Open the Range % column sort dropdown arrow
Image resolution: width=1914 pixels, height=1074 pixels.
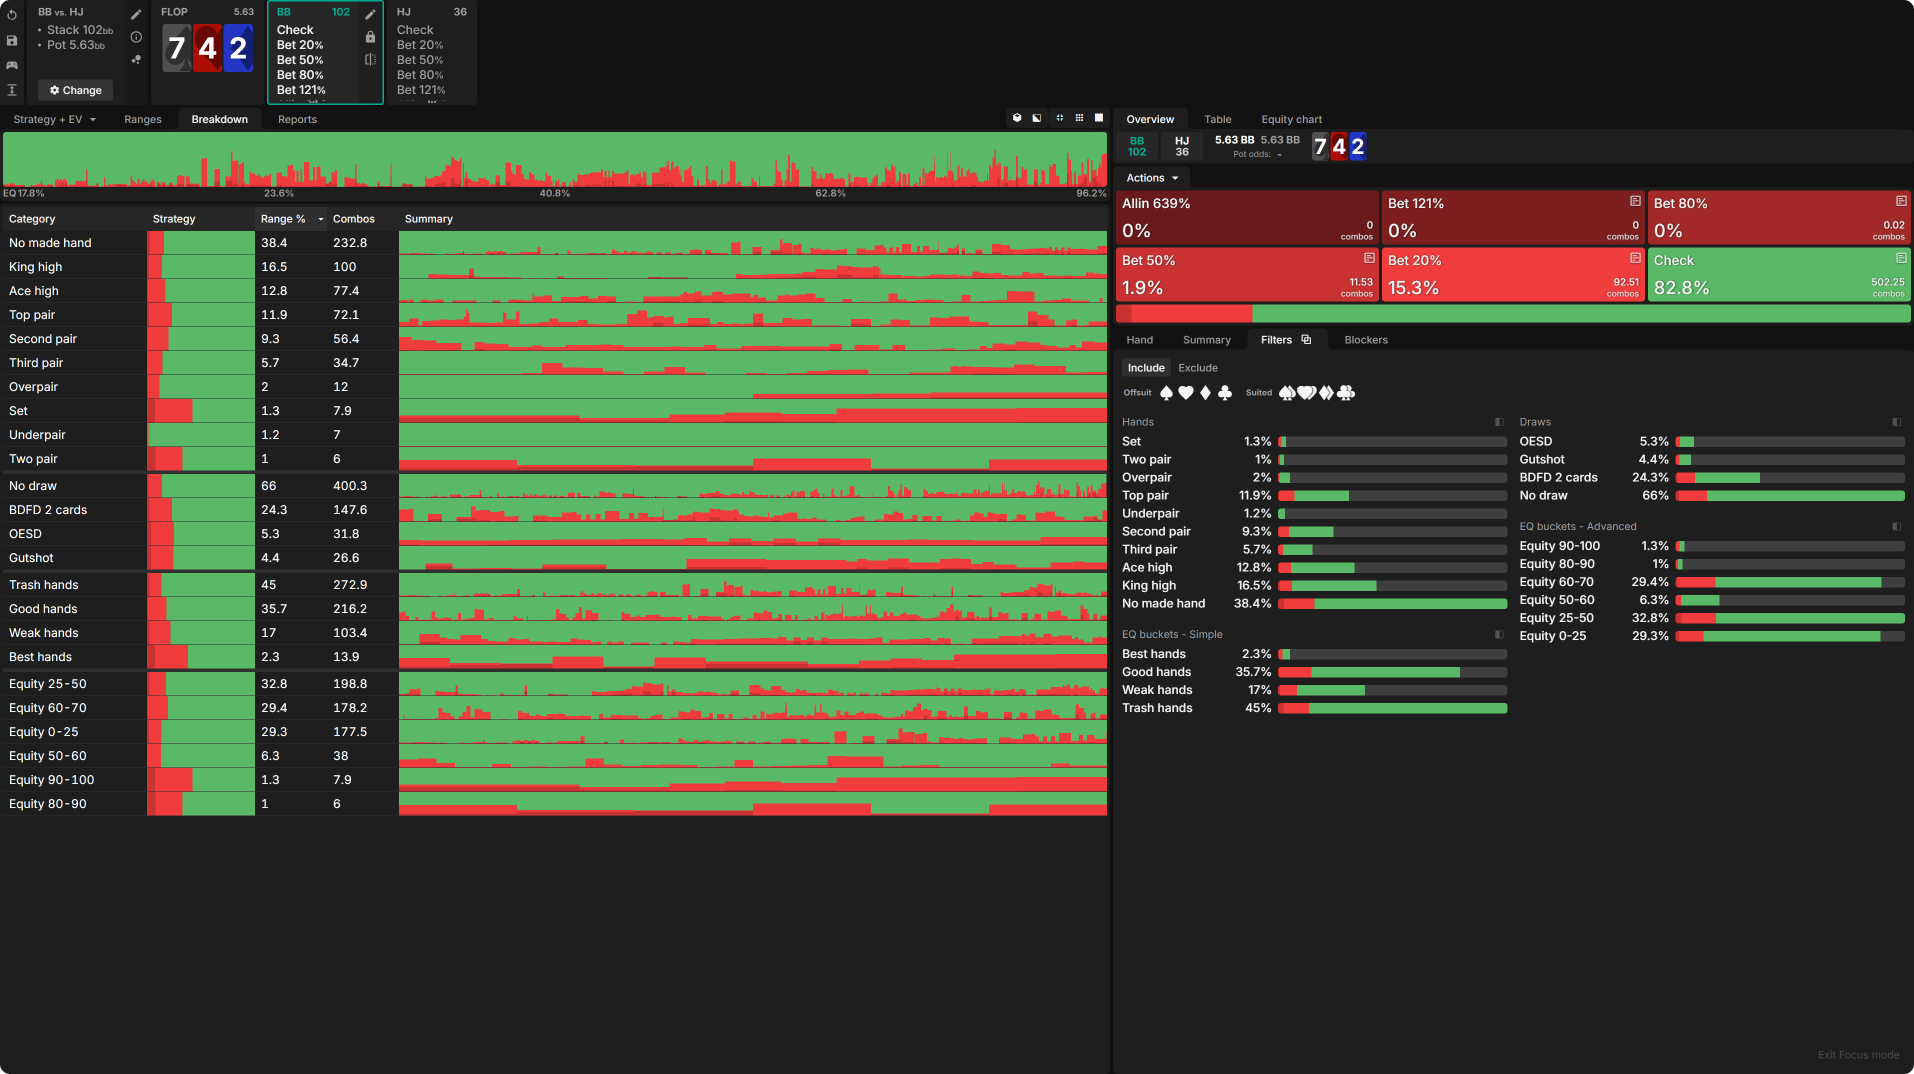point(321,219)
